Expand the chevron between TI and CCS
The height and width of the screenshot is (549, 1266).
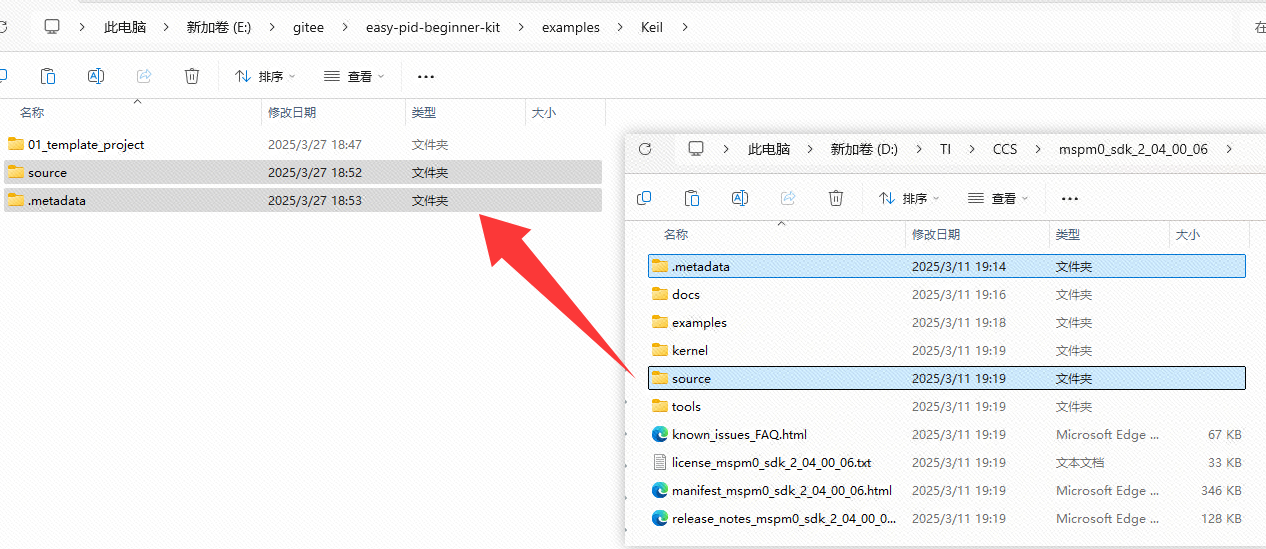click(x=972, y=149)
